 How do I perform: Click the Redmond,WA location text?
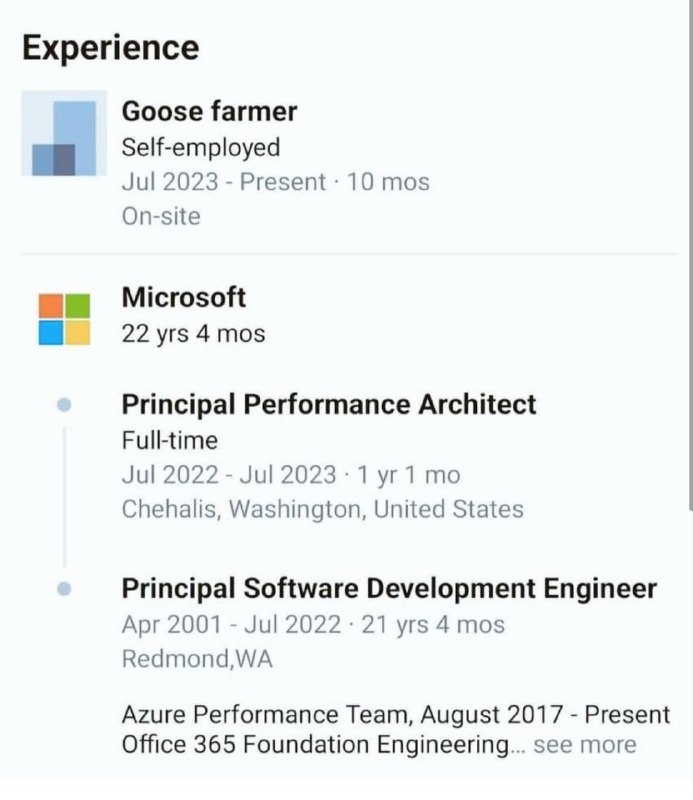197,659
